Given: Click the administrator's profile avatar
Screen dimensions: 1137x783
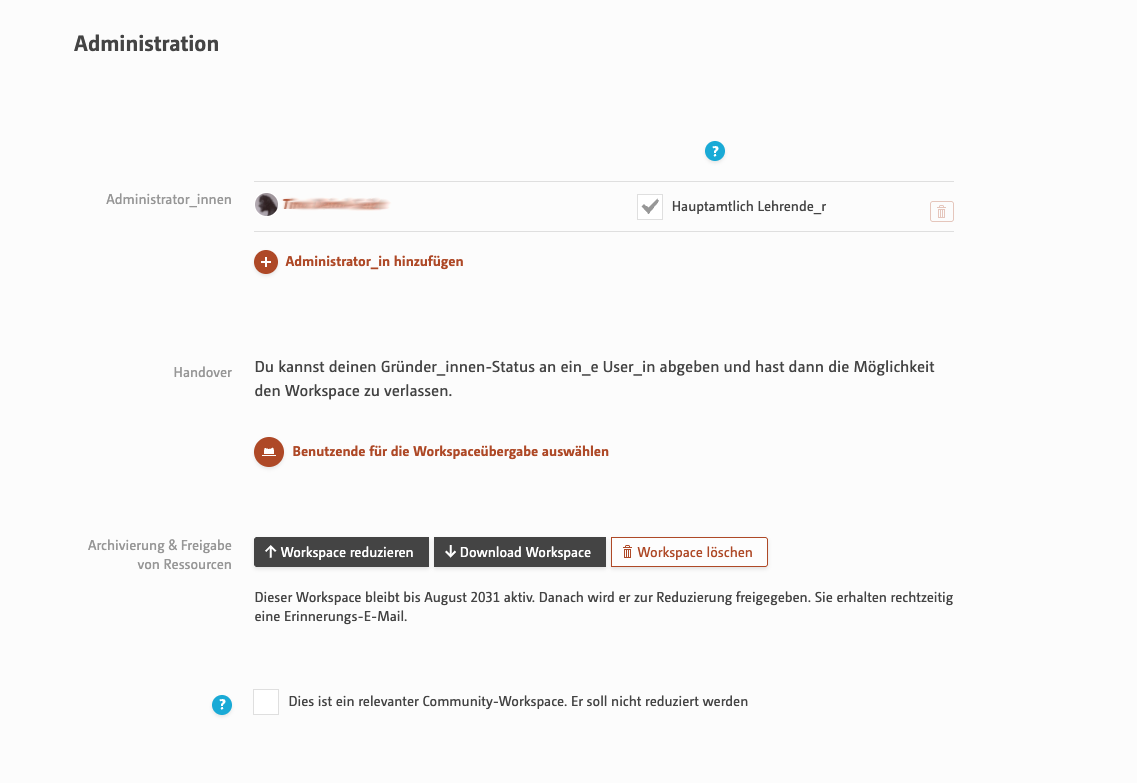Looking at the screenshot, I should pyautogui.click(x=266, y=204).
